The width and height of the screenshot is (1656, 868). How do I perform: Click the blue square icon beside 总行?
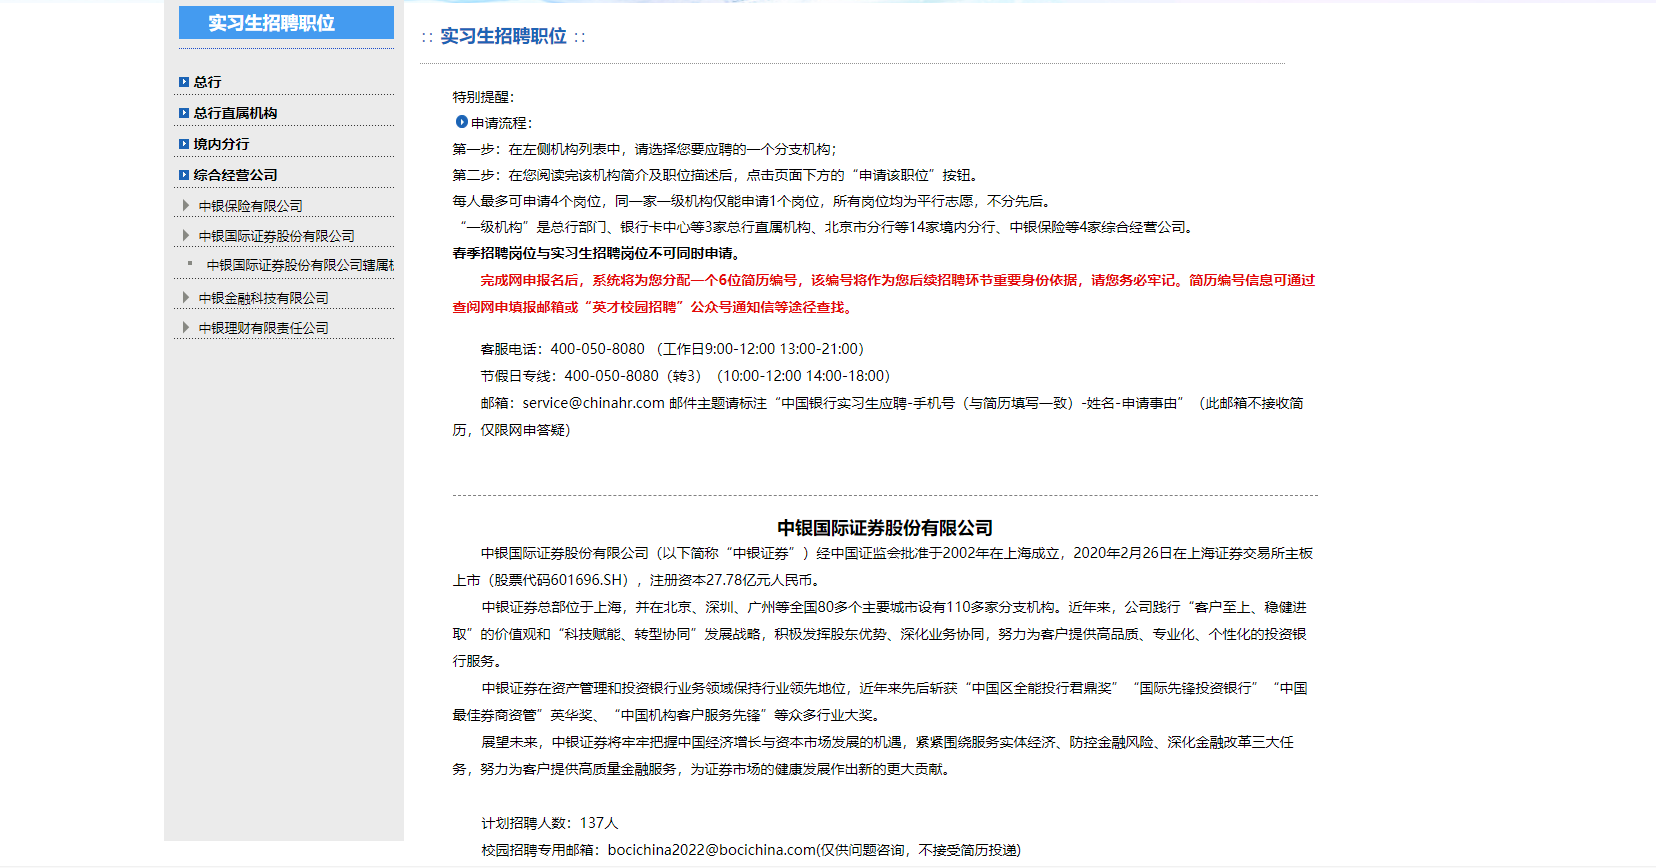tap(184, 82)
